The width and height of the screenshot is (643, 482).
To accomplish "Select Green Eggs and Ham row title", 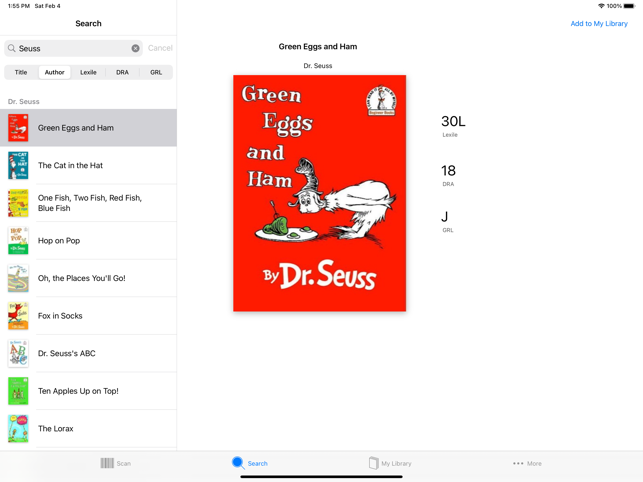I will coord(76,128).
